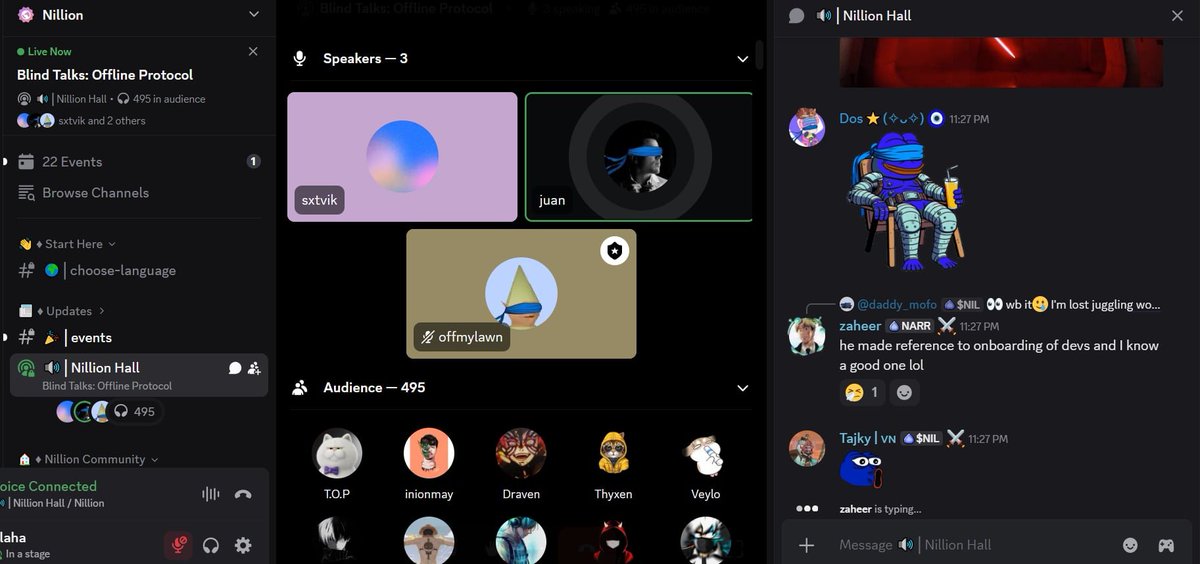Click speaker icon in chat panel header
Screen dimensions: 1200x564
pos(824,16)
